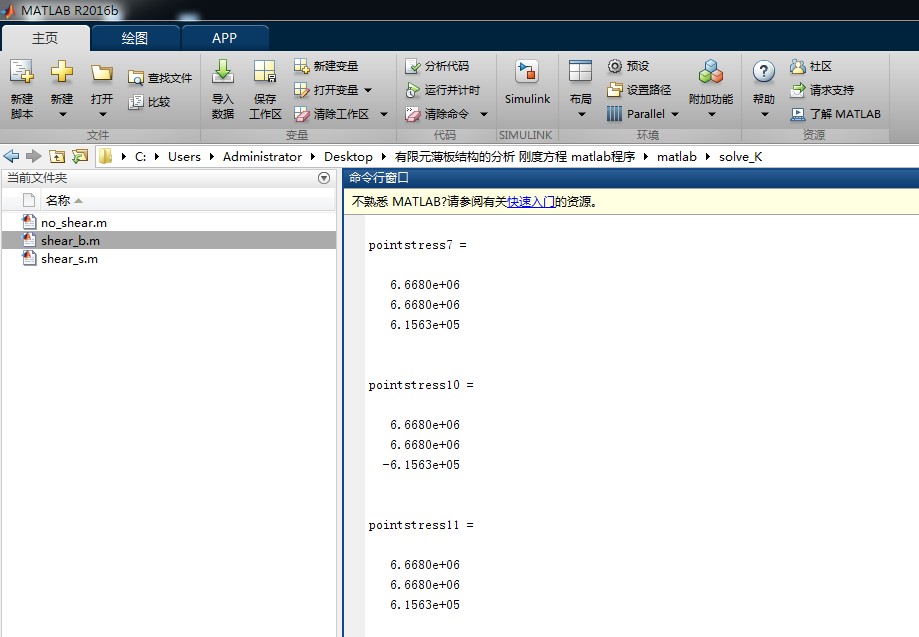Expand the Help (帮助) dropdown arrow
The width and height of the screenshot is (919, 637).
point(764,114)
